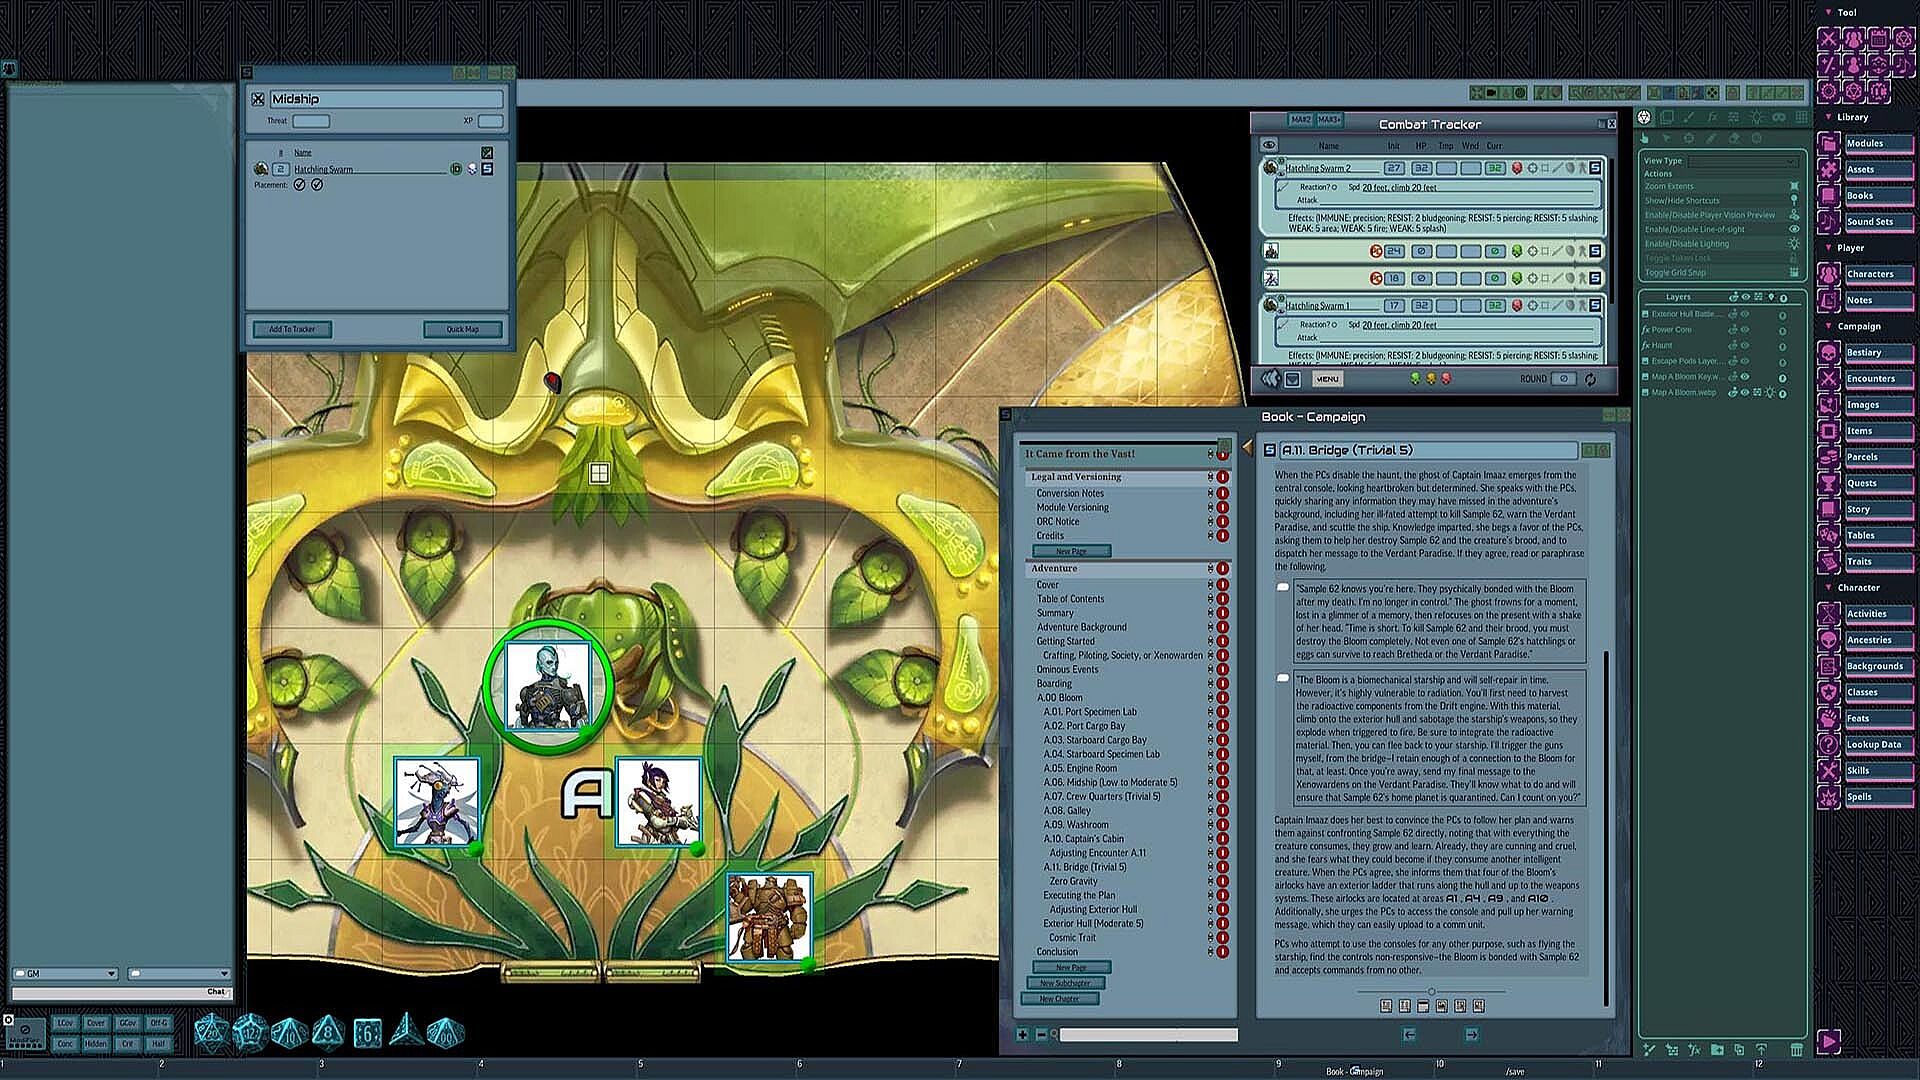The height and width of the screenshot is (1080, 1920).
Task: Click the Zoom Extents icon
Action: pos(1793,186)
